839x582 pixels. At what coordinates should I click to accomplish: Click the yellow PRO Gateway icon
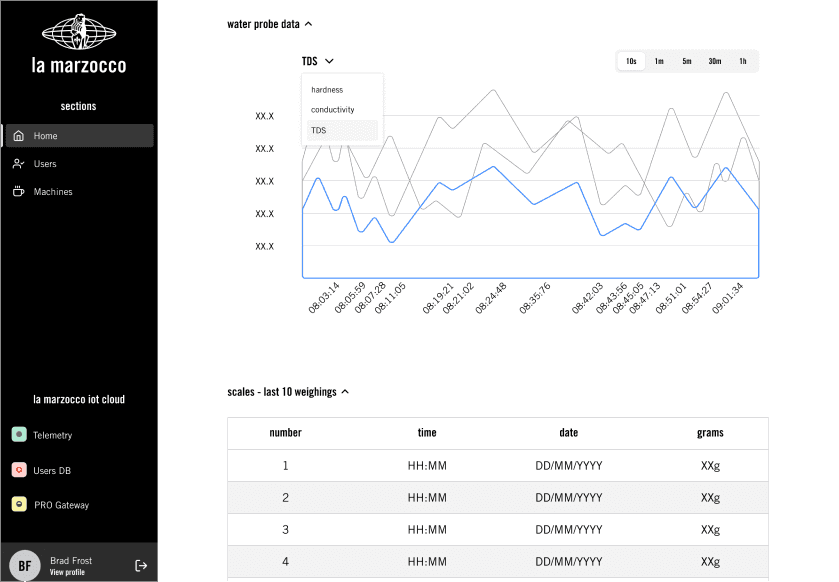tap(19, 504)
